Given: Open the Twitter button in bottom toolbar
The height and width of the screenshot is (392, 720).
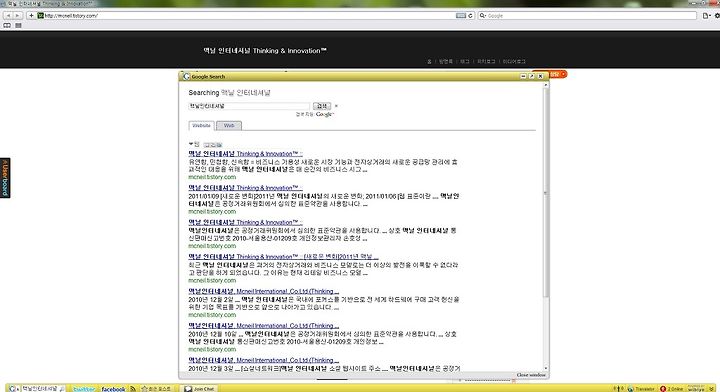Looking at the screenshot, I should point(84,389).
